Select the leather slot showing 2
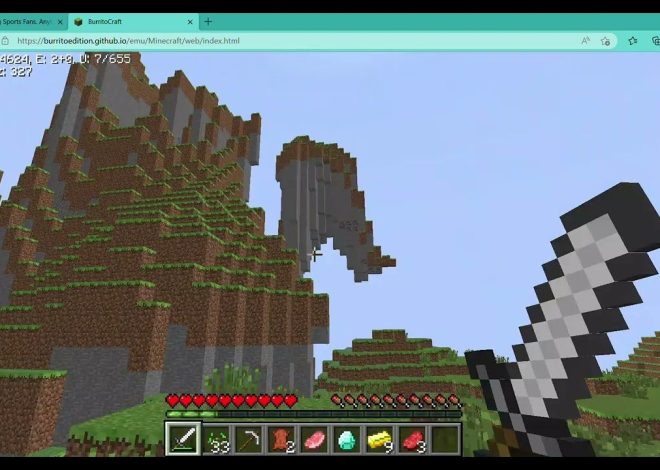 coord(282,439)
